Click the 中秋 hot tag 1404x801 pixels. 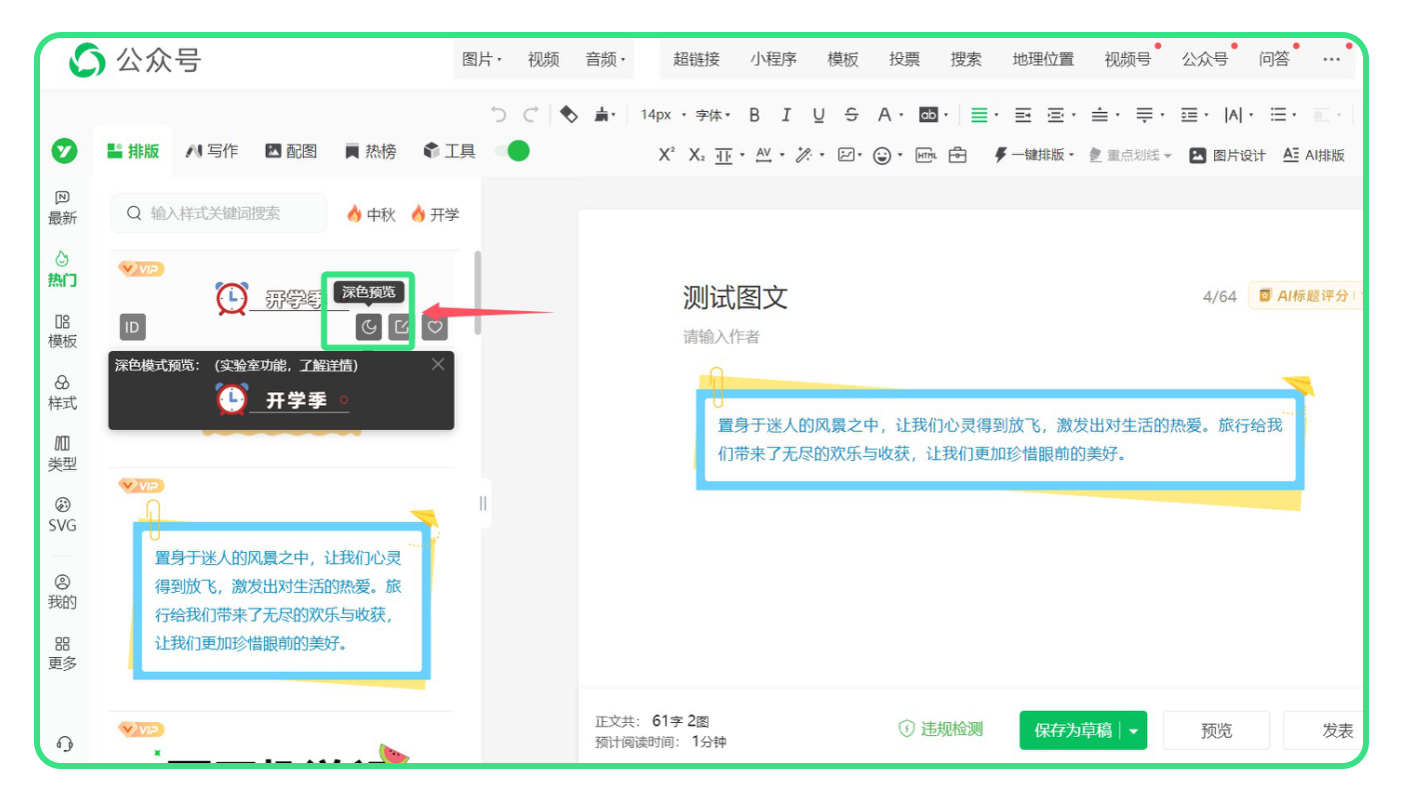tap(371, 214)
